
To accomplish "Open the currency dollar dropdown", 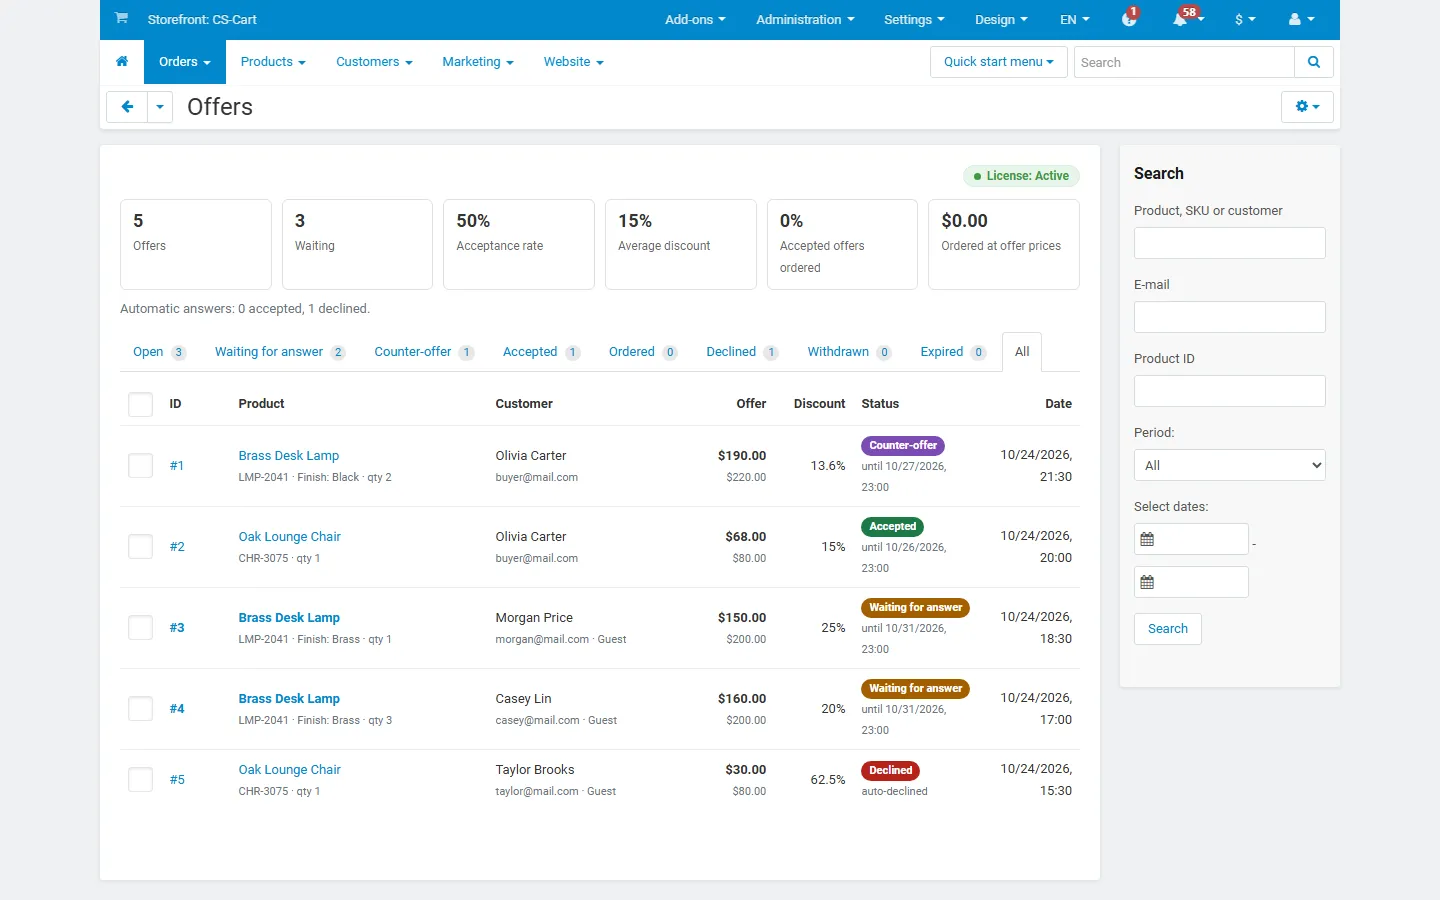I will pos(1245,19).
